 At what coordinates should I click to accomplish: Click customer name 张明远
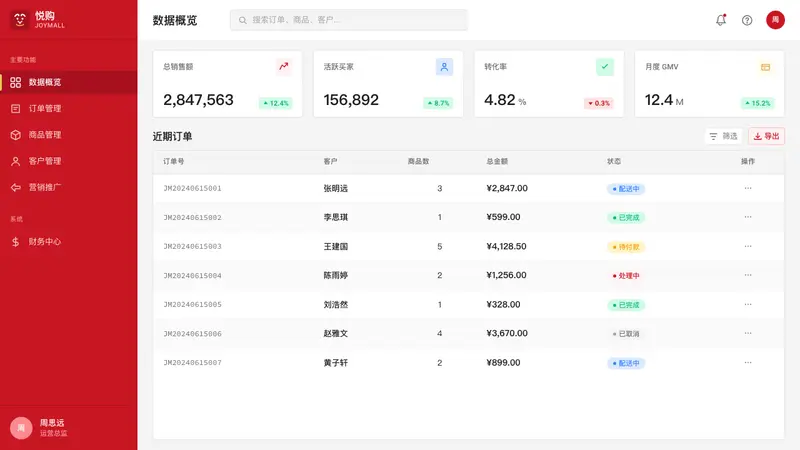click(x=336, y=188)
